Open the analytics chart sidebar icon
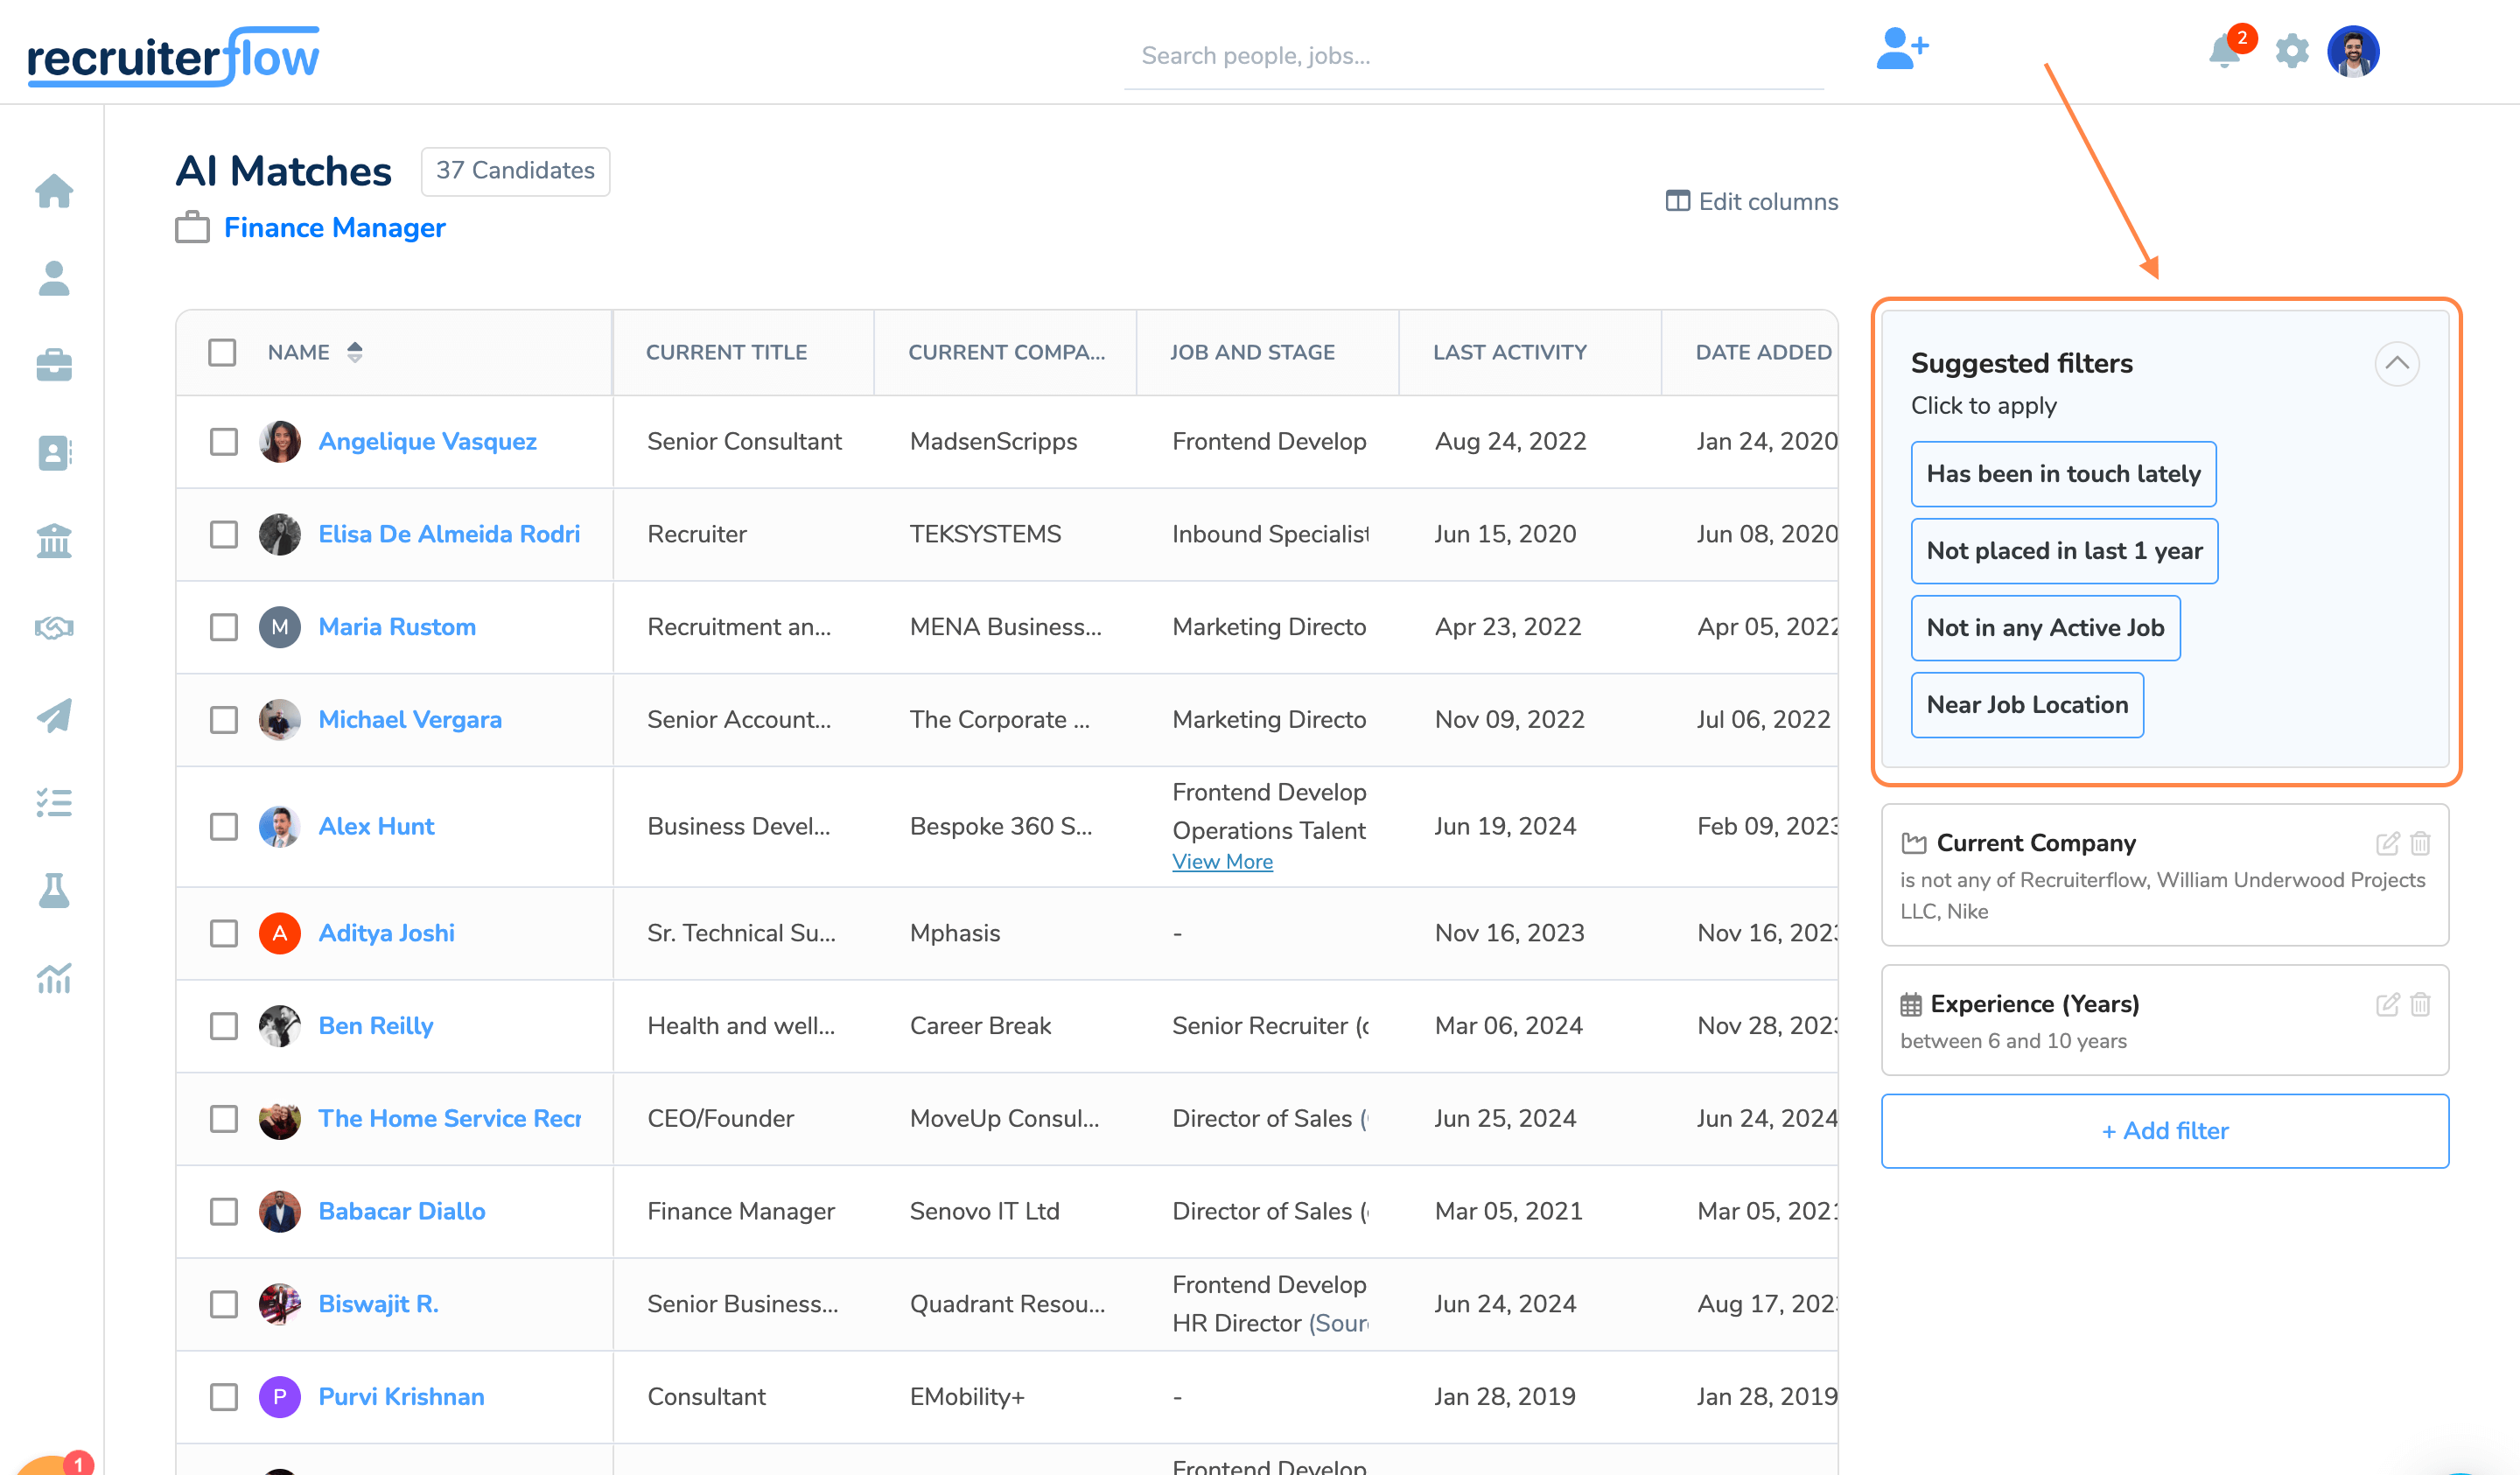 (x=54, y=978)
